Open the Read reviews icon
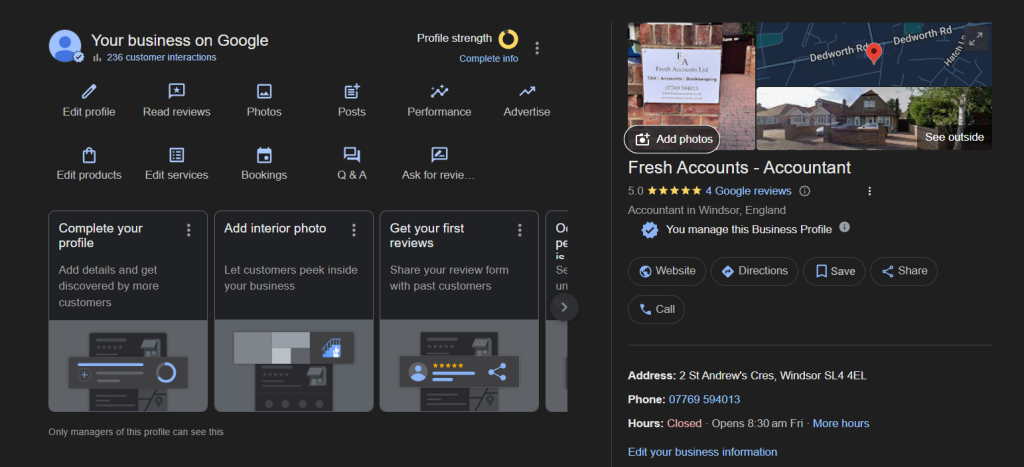Screen dimensions: 1024x467 [x=176, y=91]
